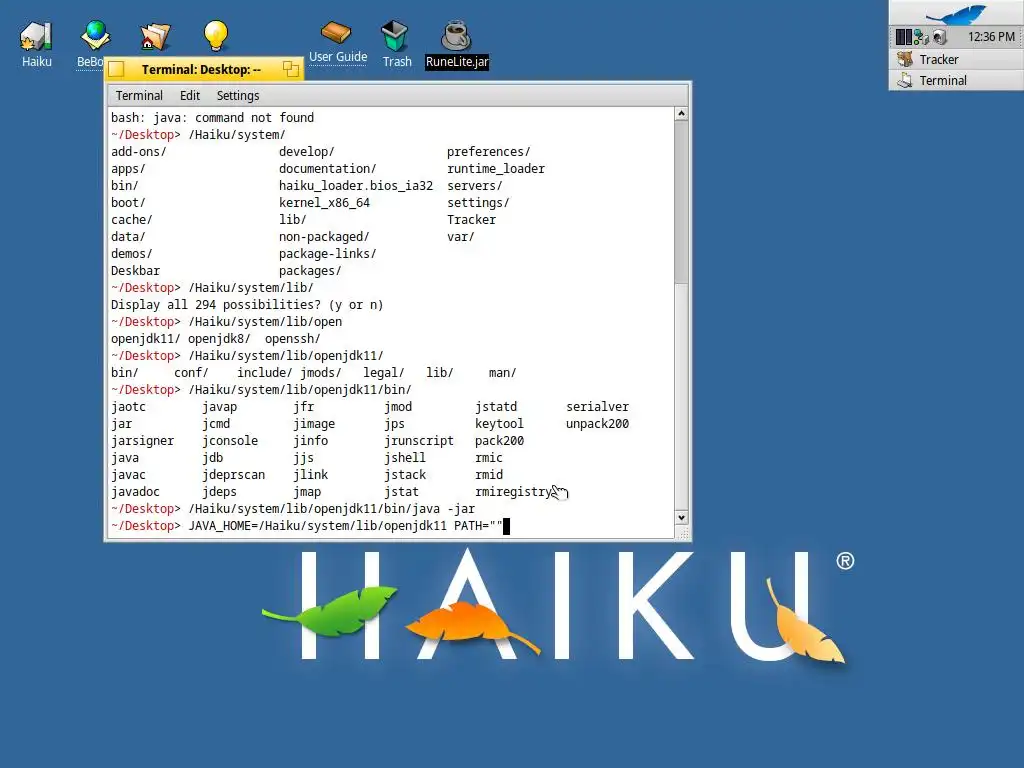Click 'include/' in openjdk11 listing
Viewport: 1024px width, 768px height.
click(x=264, y=373)
